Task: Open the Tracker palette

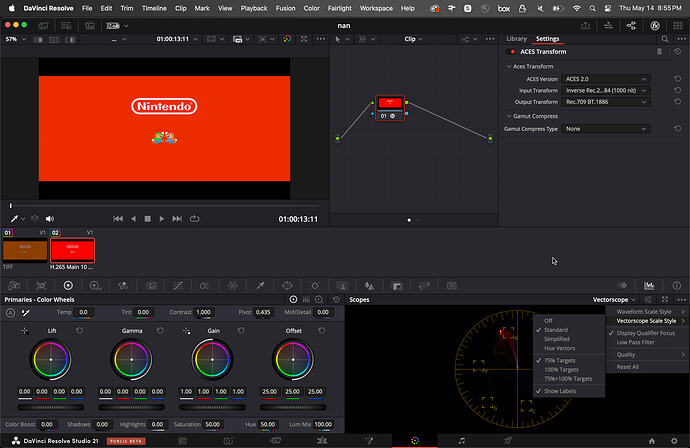Action: pyautogui.click(x=315, y=286)
